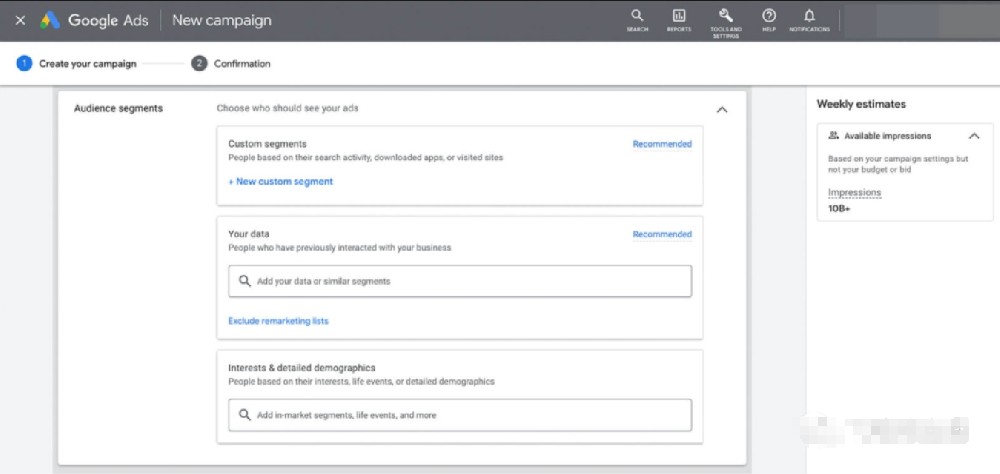Click + New custom segment link
Viewport: 1000px width, 474px height.
click(281, 181)
